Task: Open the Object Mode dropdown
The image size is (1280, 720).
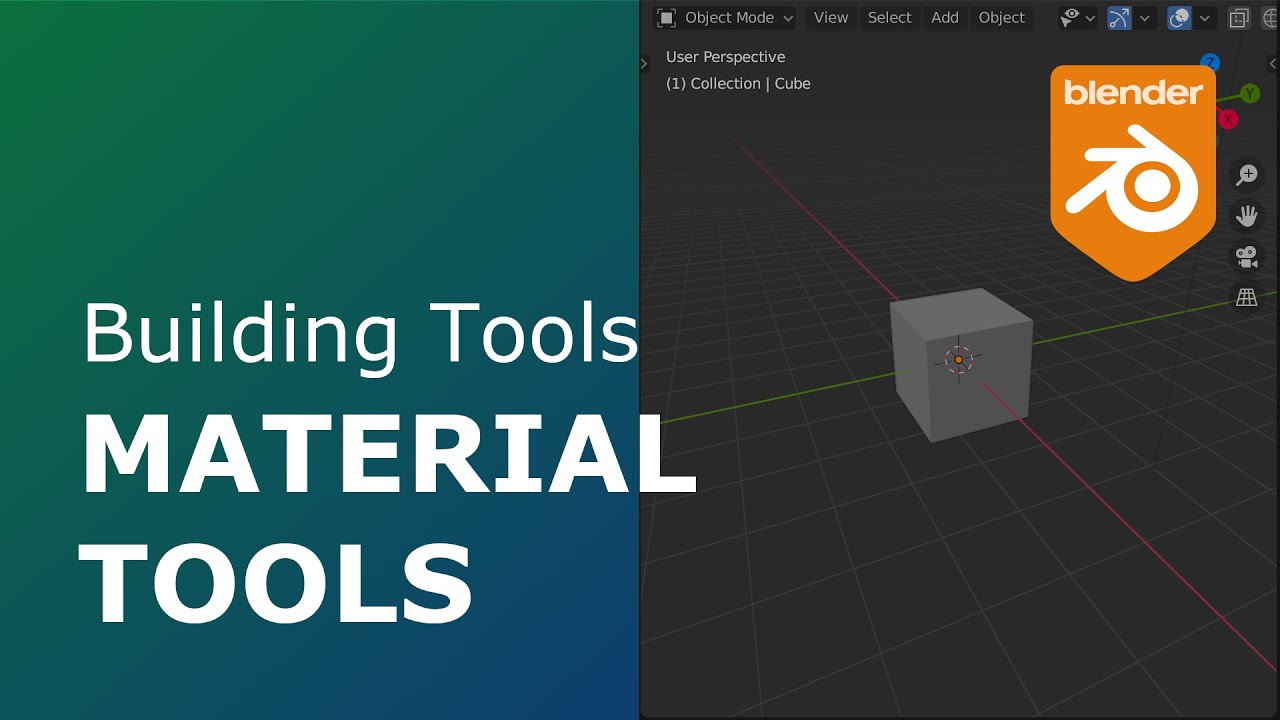Action: tap(725, 18)
